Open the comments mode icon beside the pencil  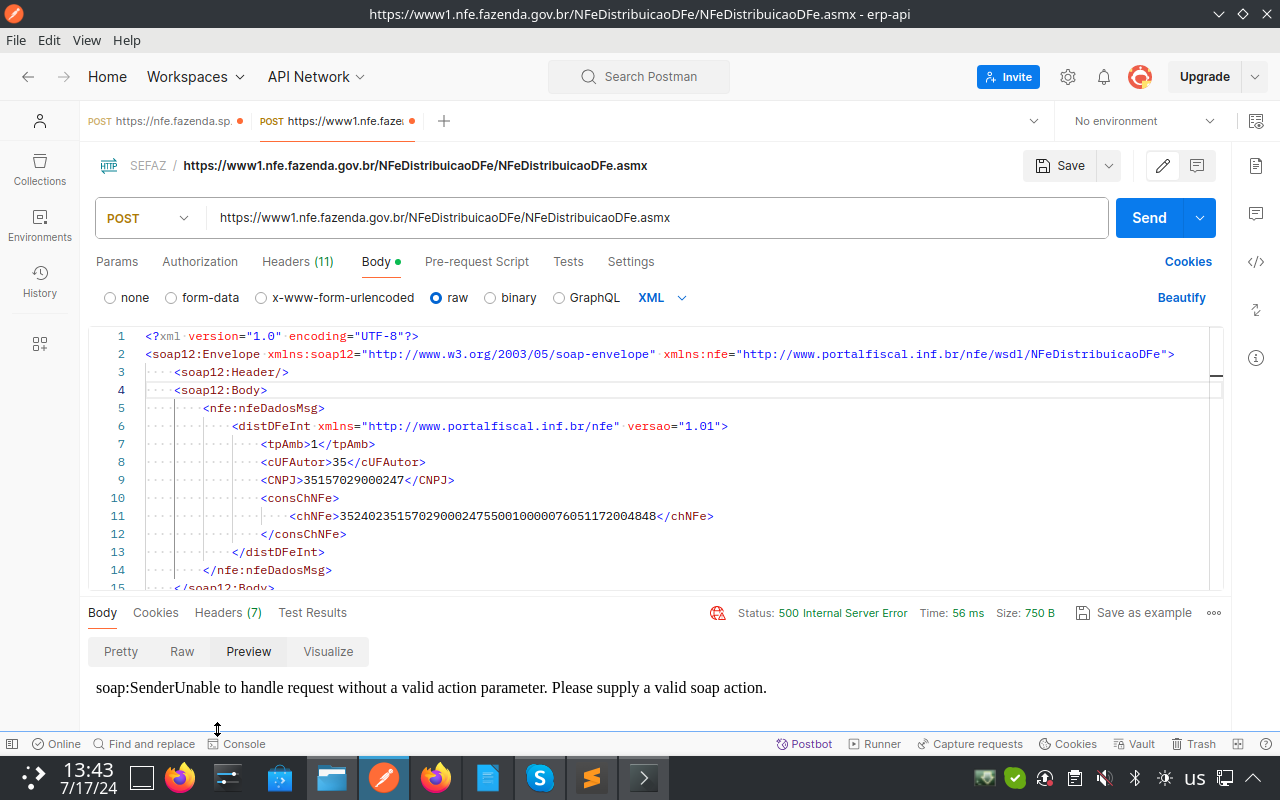click(1197, 166)
